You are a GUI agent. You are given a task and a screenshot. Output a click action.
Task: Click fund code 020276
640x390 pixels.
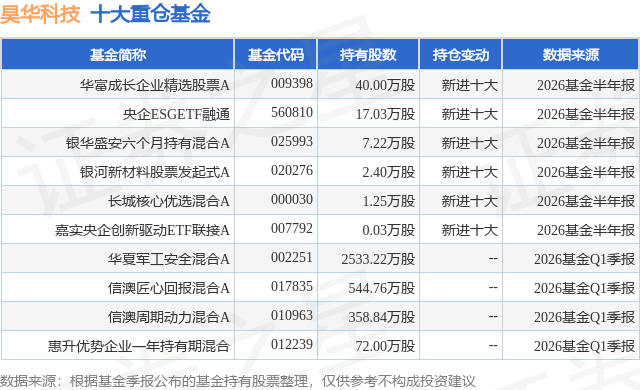click(292, 171)
